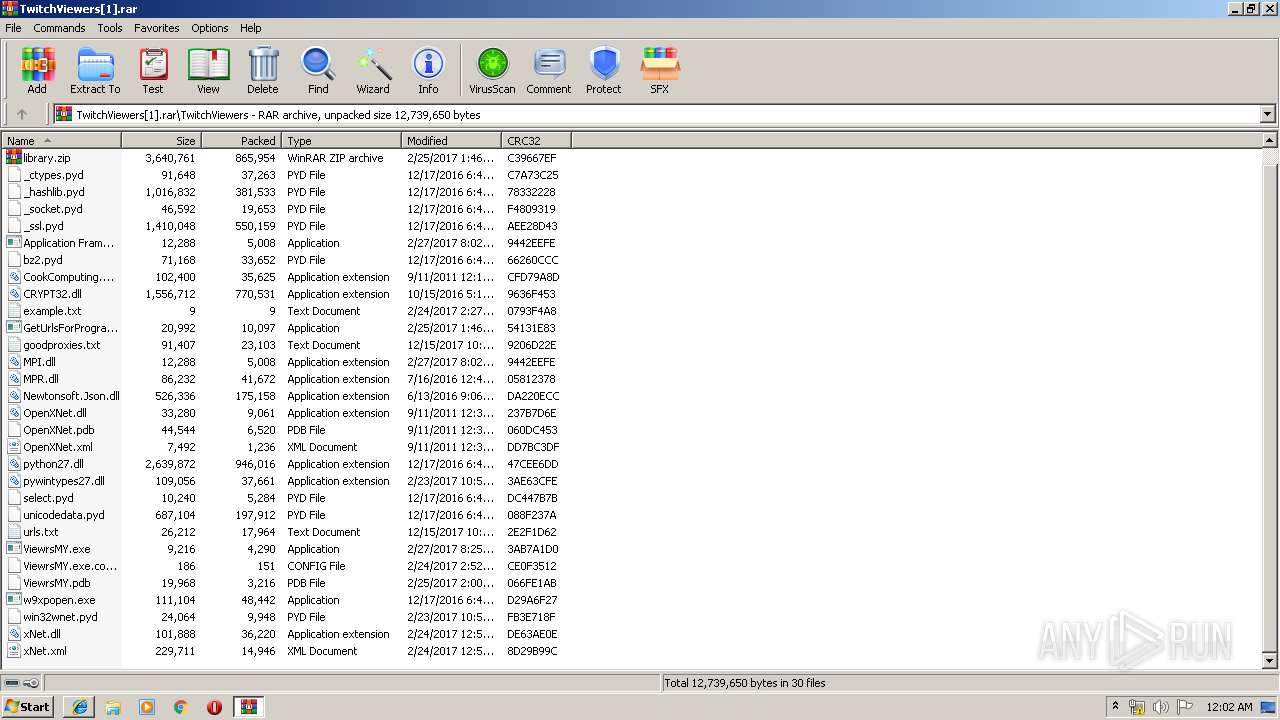This screenshot has height=720, width=1280.
Task: Select the ViewrsMY.exe application icon
Action: point(14,549)
